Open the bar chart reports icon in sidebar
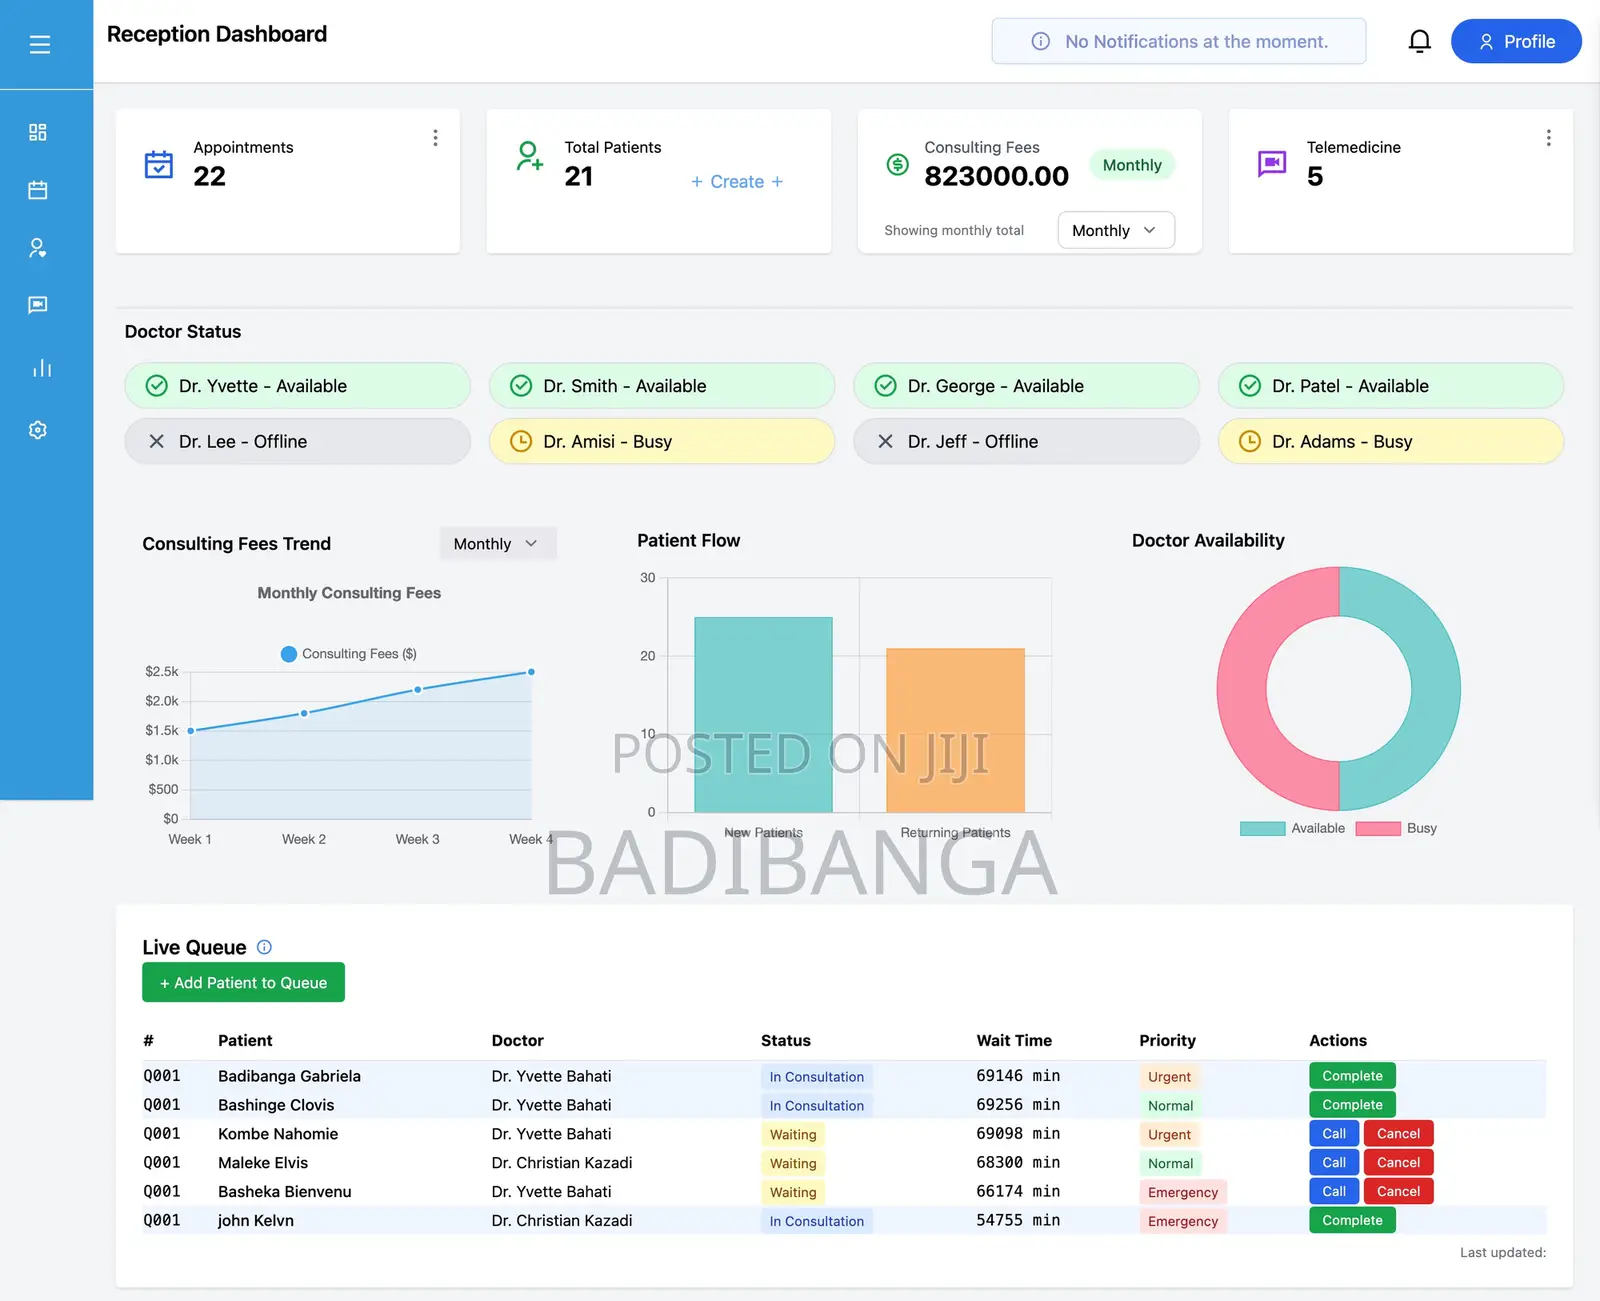1600x1301 pixels. coord(41,368)
